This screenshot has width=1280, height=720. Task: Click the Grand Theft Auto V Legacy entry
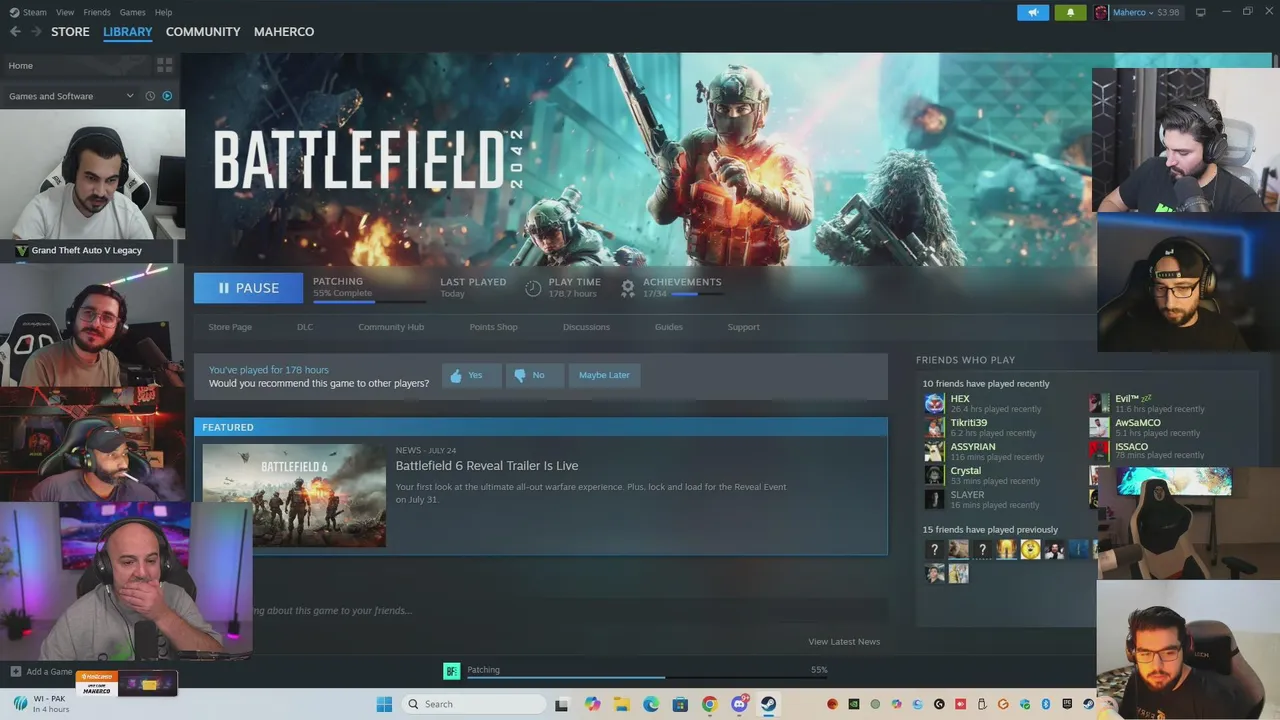pyautogui.click(x=86, y=251)
